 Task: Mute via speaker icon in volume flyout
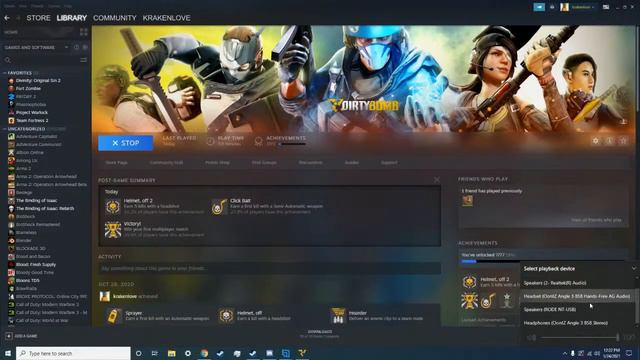click(531, 338)
